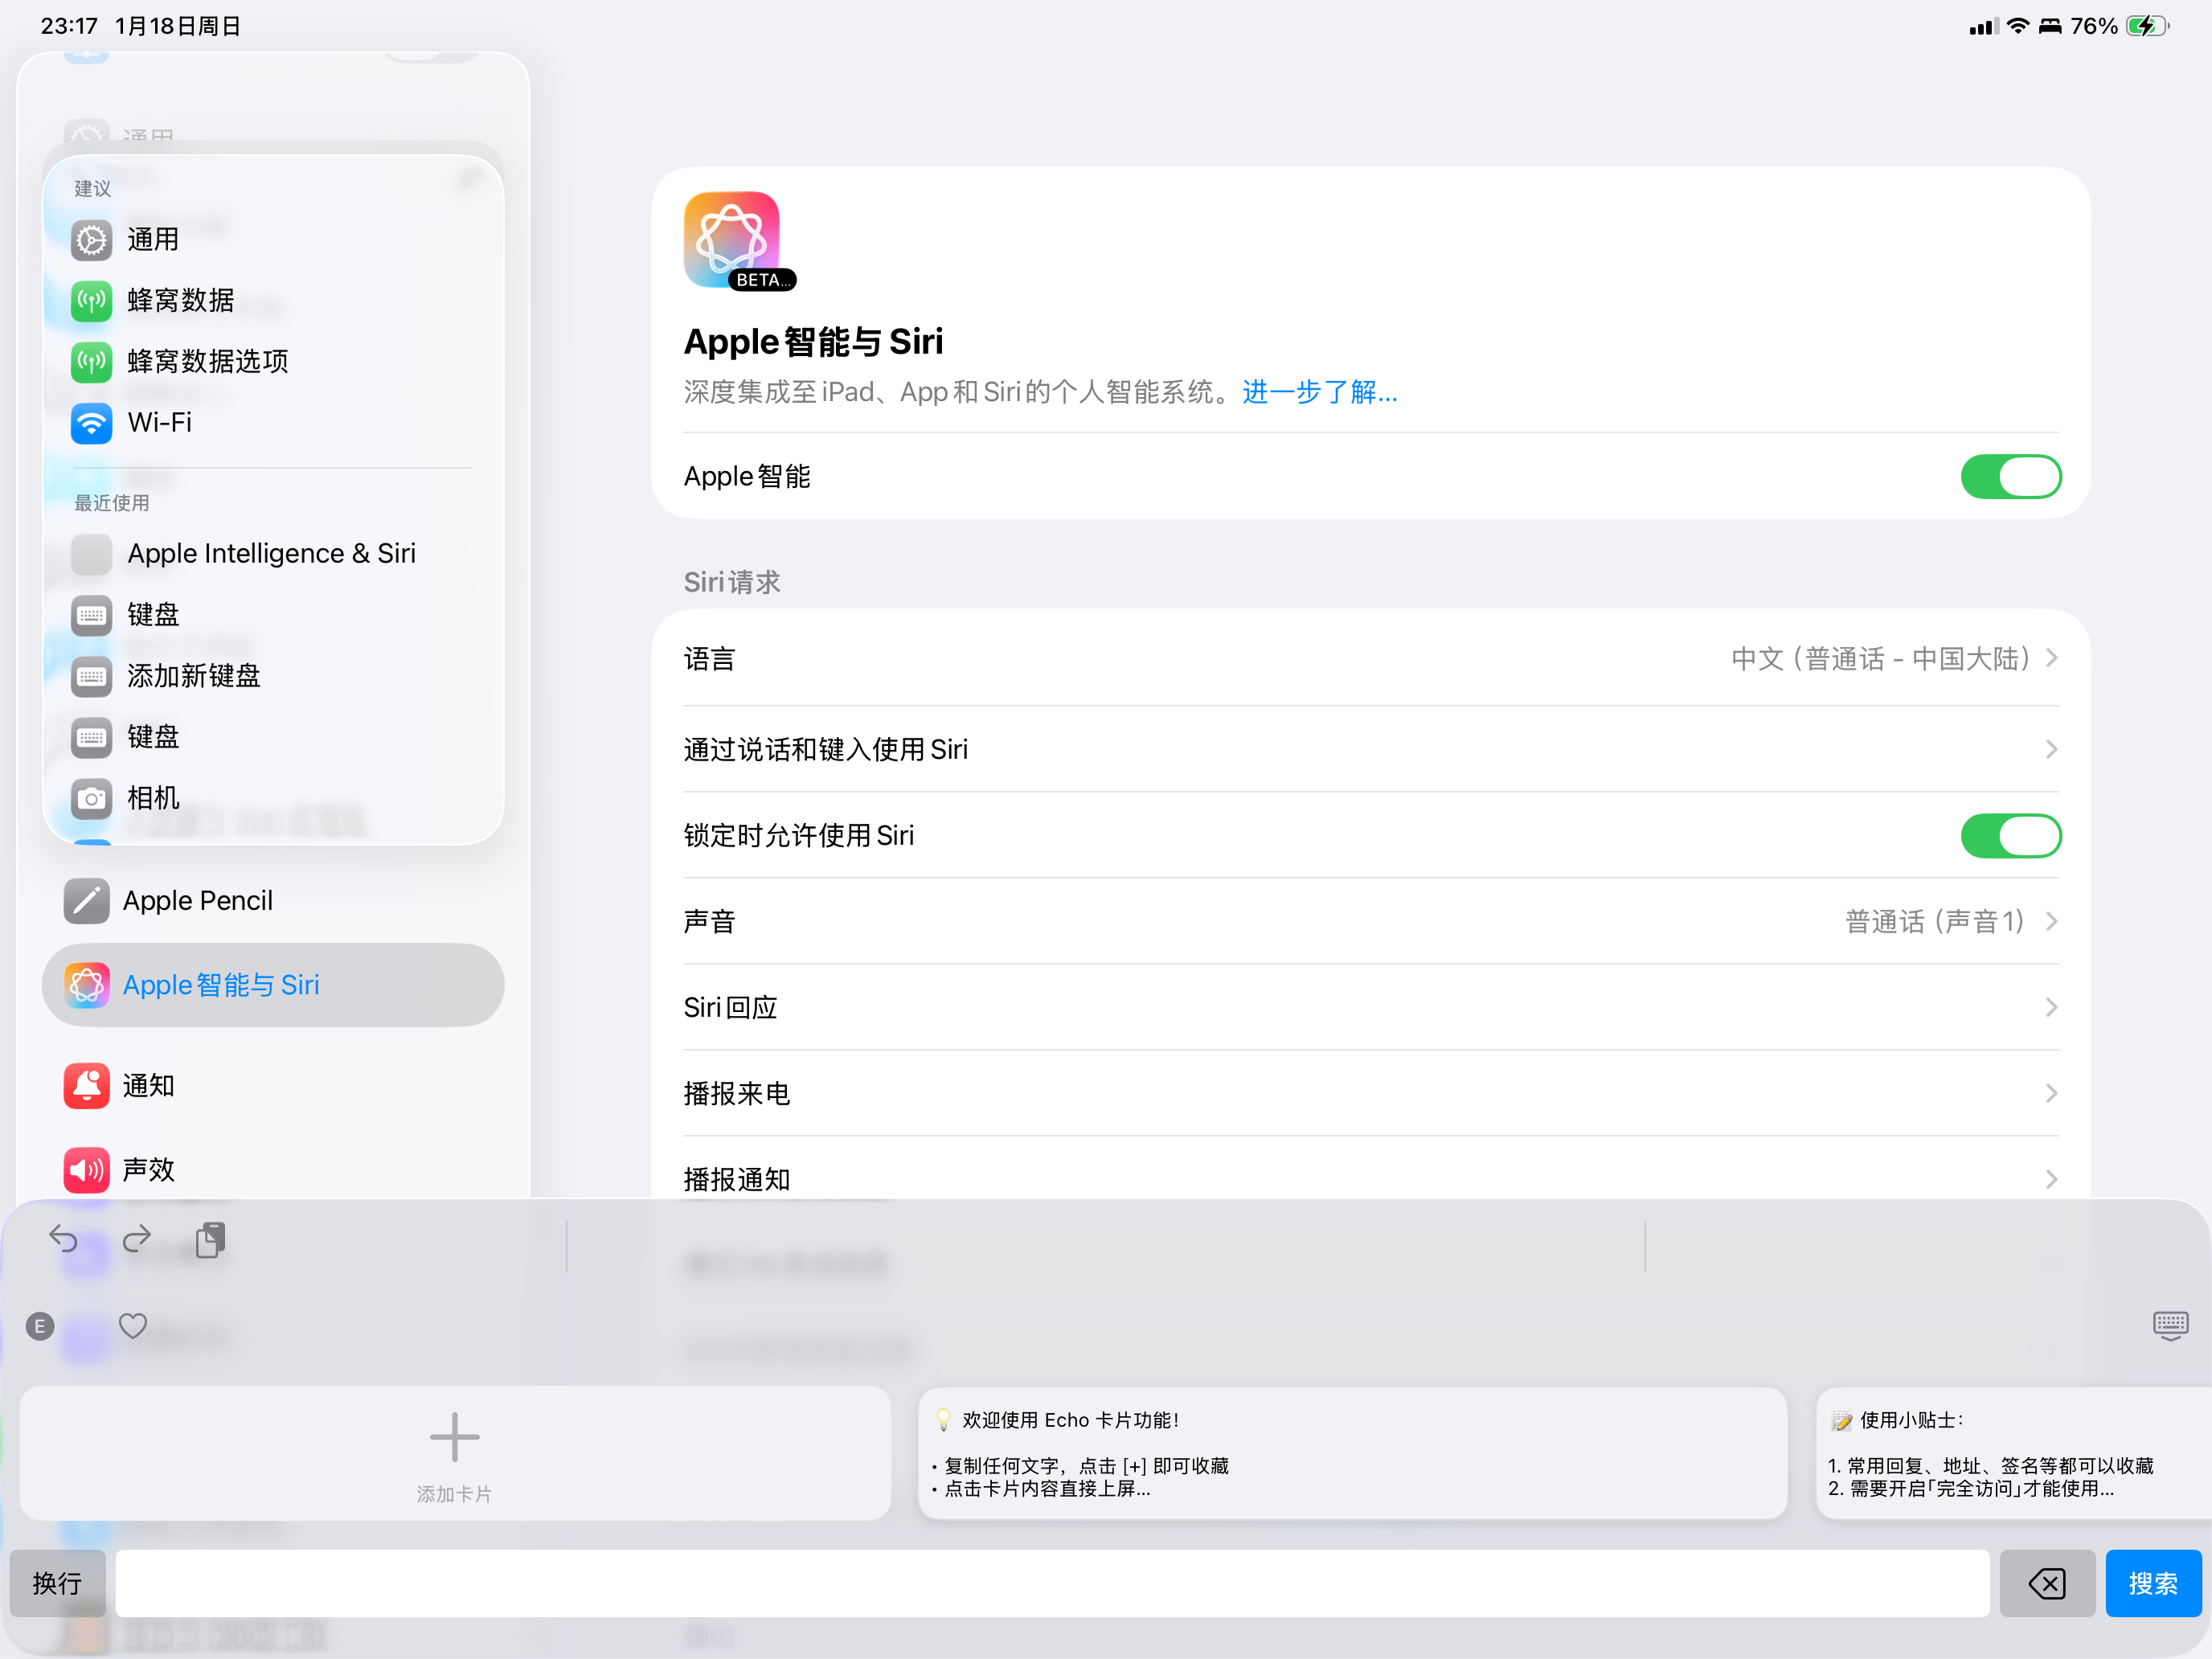2212x1659 pixels.
Task: Tap the backspace delete key
Action: click(x=2047, y=1583)
